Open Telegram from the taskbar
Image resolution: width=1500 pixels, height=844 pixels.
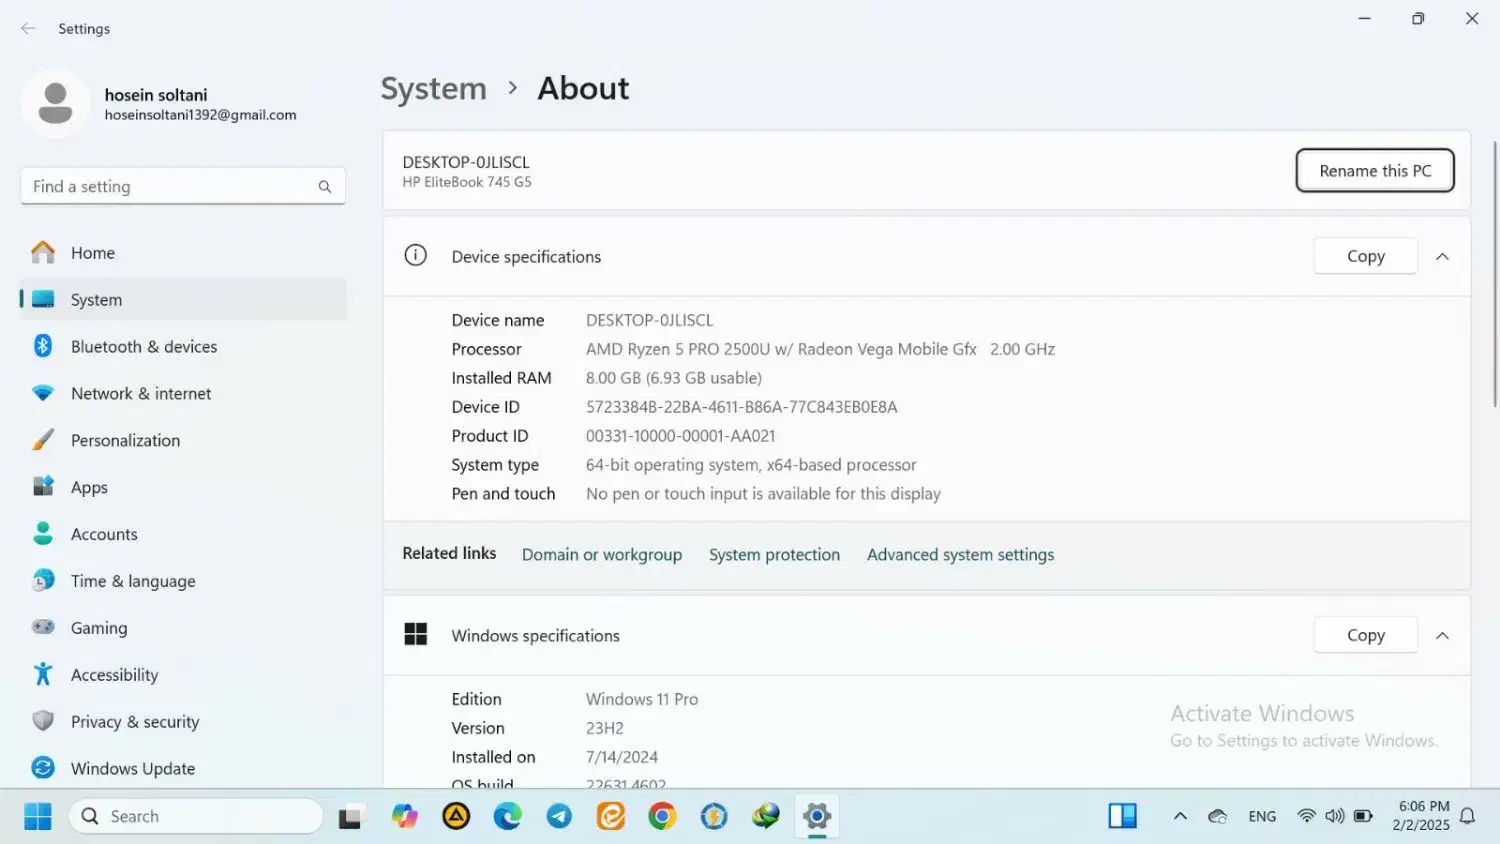coord(559,817)
